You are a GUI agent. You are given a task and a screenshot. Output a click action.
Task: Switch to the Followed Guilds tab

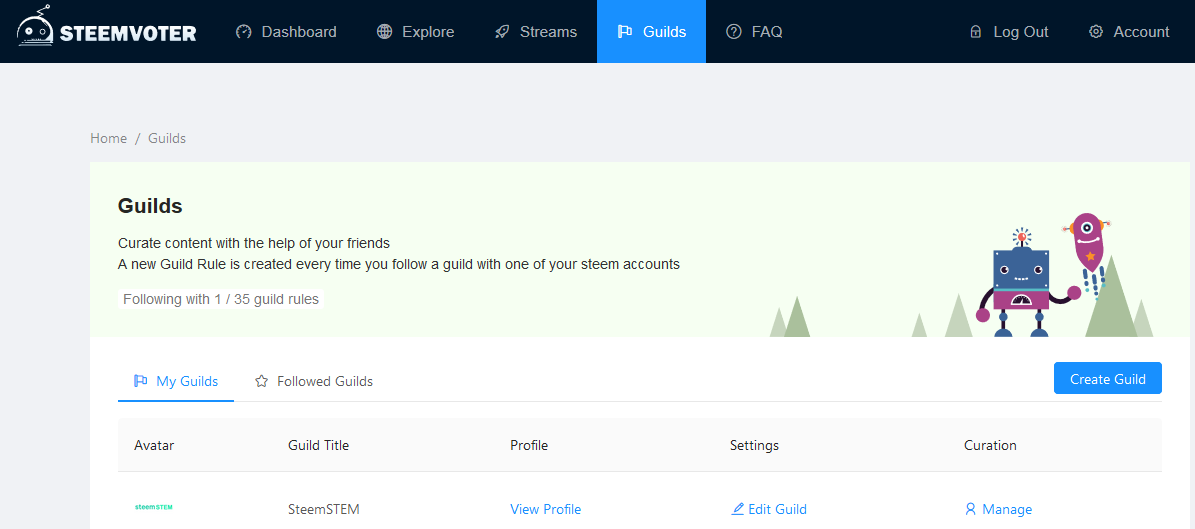coord(314,381)
